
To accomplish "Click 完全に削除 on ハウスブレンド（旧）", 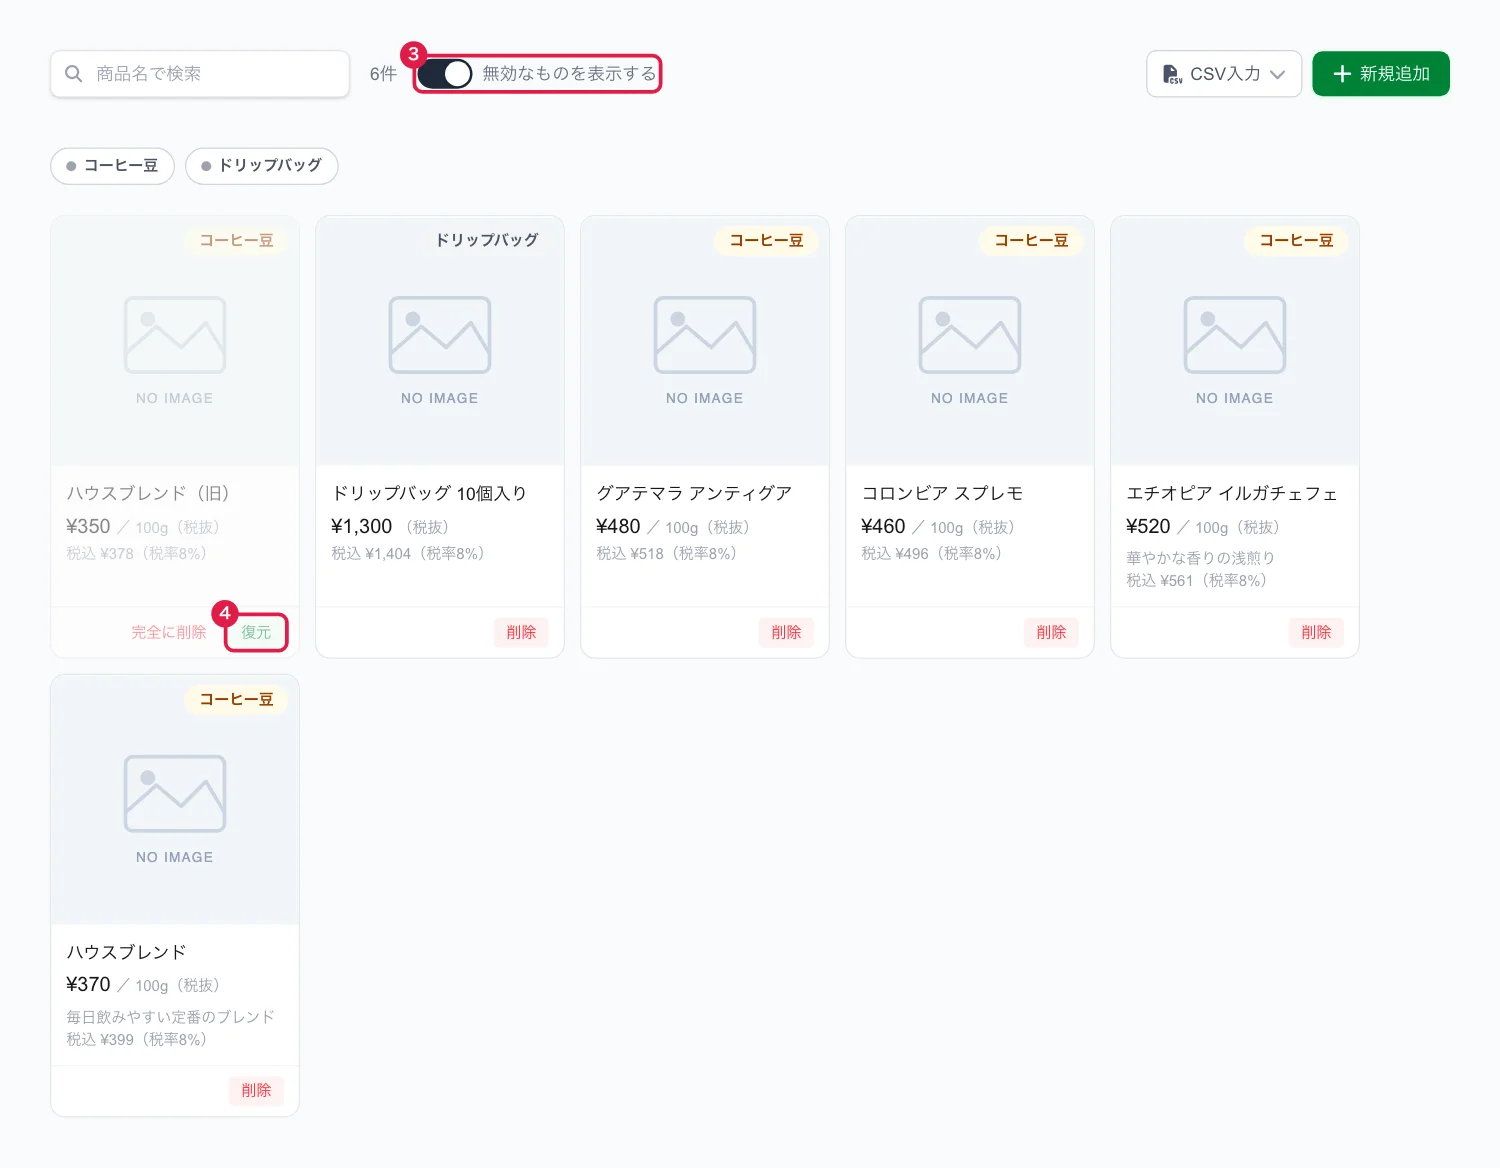I will tap(169, 632).
